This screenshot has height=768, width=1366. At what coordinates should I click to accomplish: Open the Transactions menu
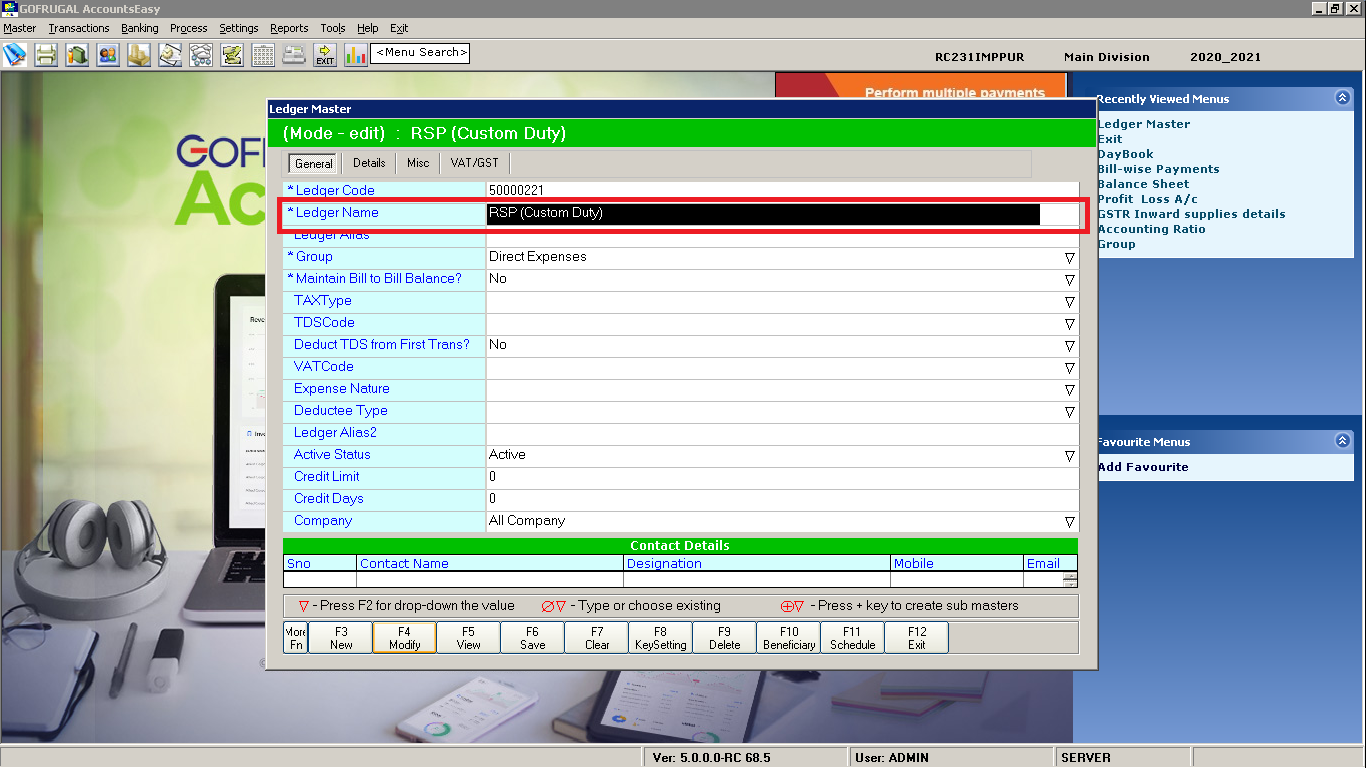coord(79,28)
